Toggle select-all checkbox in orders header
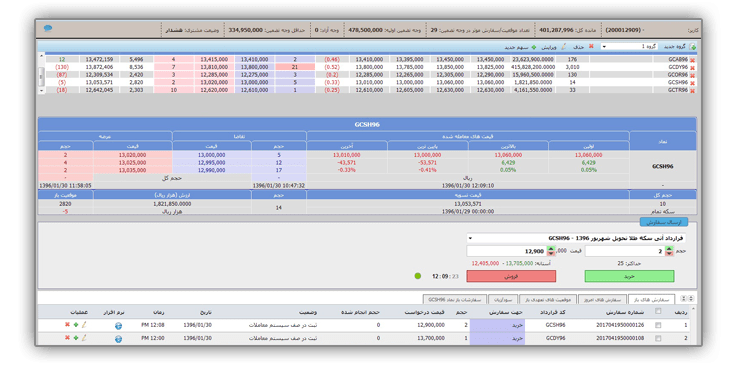This screenshot has height=368, width=737. [x=658, y=311]
